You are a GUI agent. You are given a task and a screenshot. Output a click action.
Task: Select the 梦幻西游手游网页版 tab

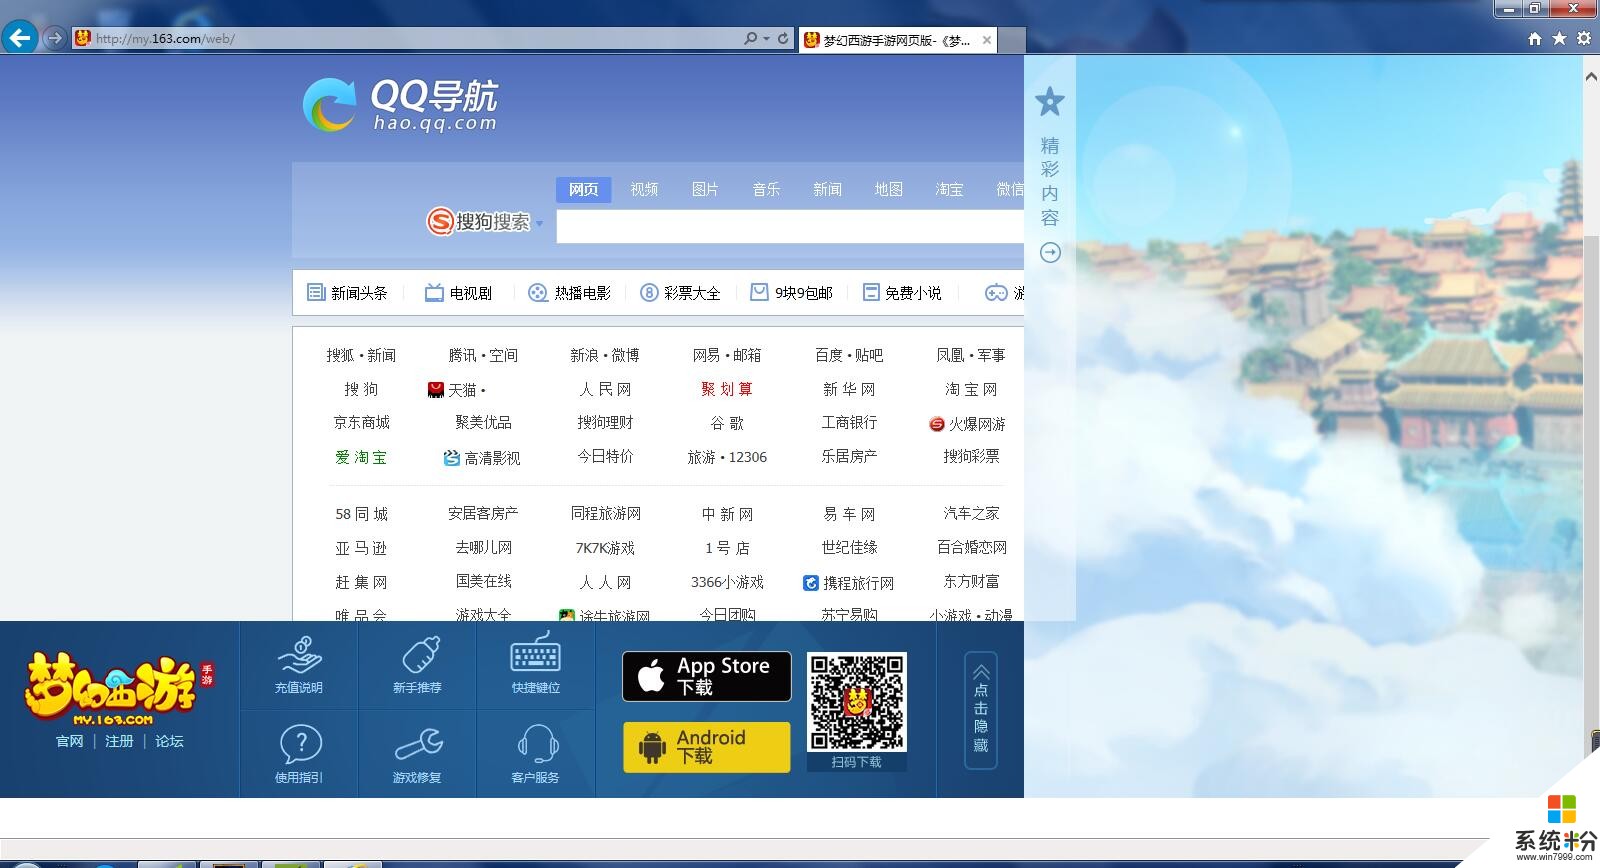pos(896,40)
